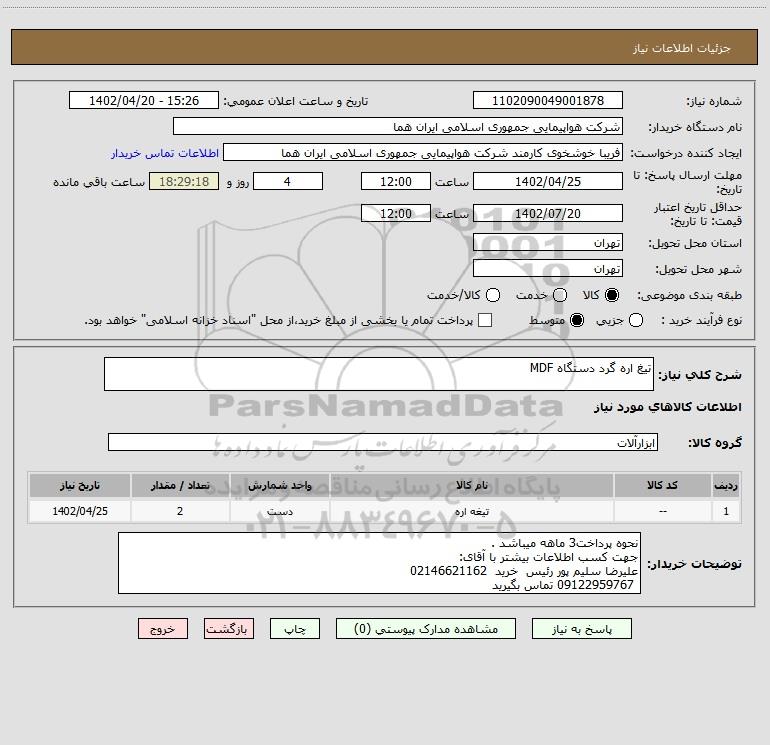The height and width of the screenshot is (745, 770).
Task: Click the کد کالا column header
Action: pos(663,485)
